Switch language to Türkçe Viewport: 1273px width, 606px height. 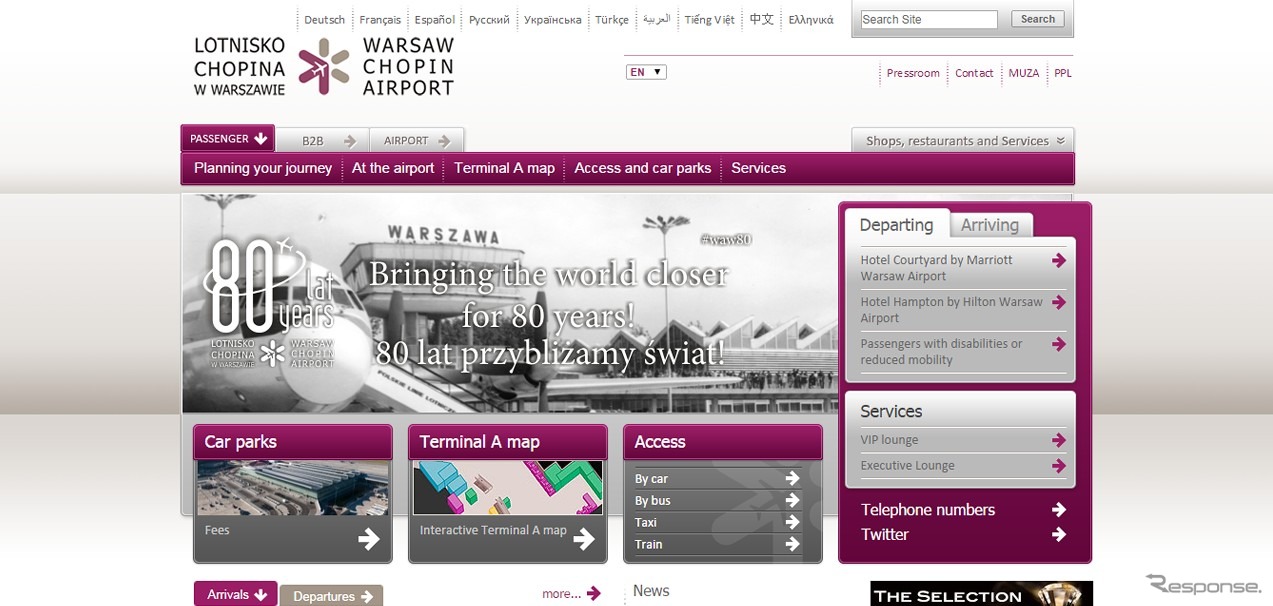[612, 20]
